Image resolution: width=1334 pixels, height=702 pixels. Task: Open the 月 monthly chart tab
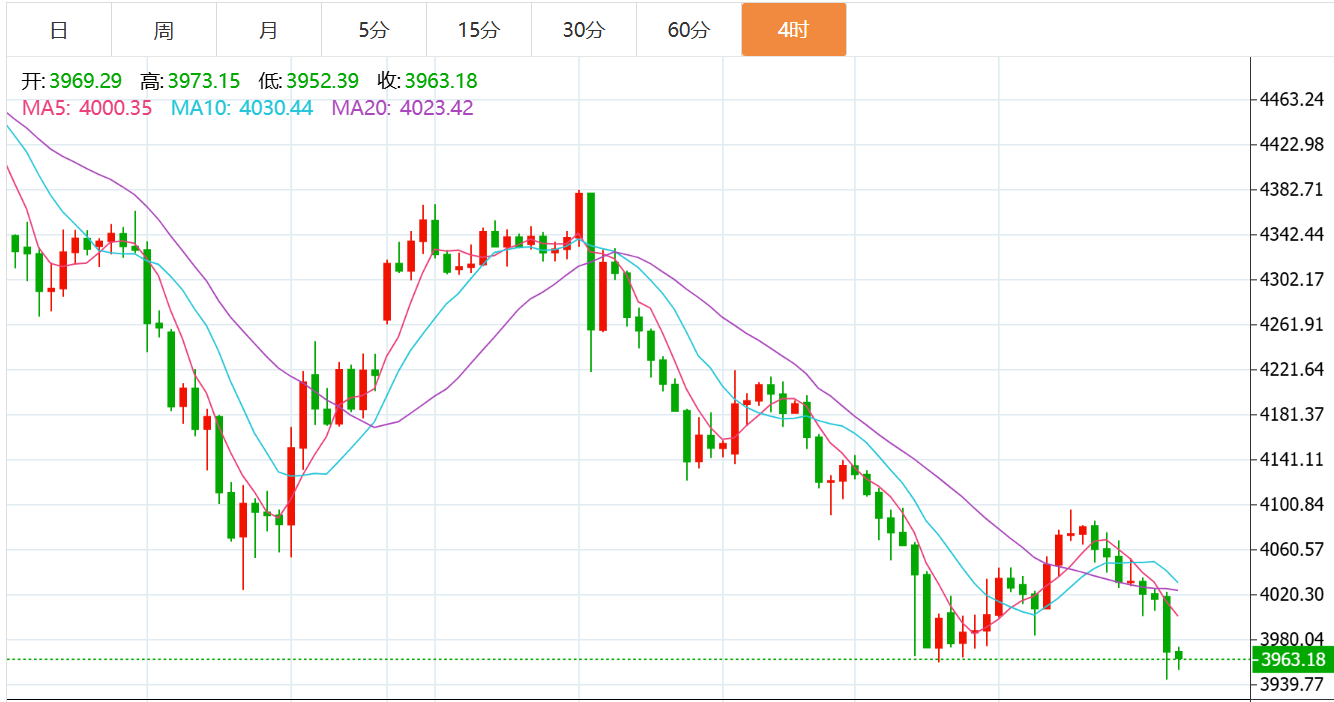(x=269, y=30)
